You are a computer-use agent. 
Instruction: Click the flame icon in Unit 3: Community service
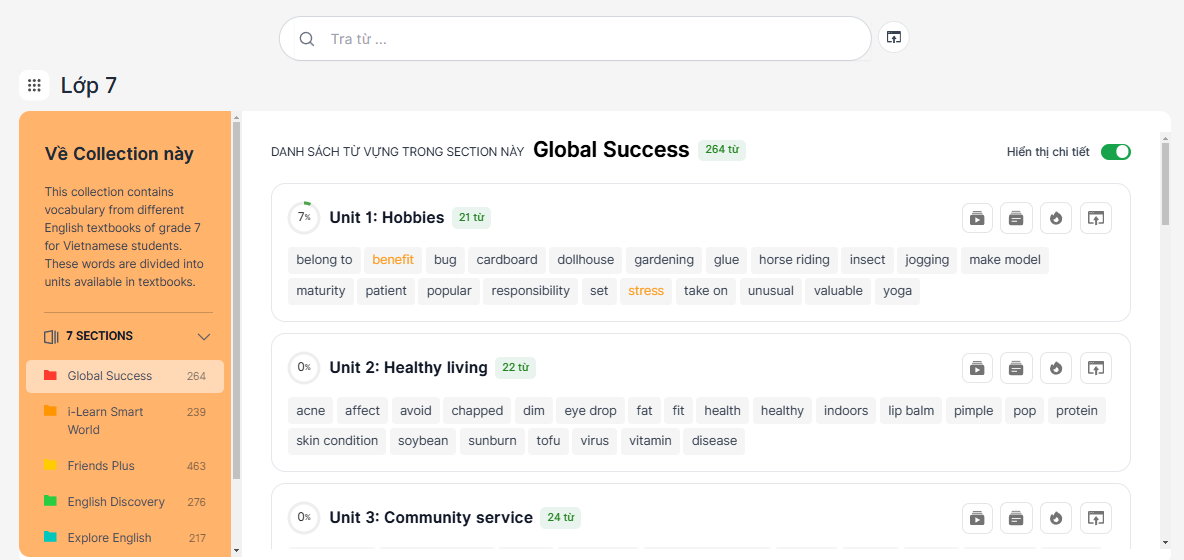(x=1056, y=518)
